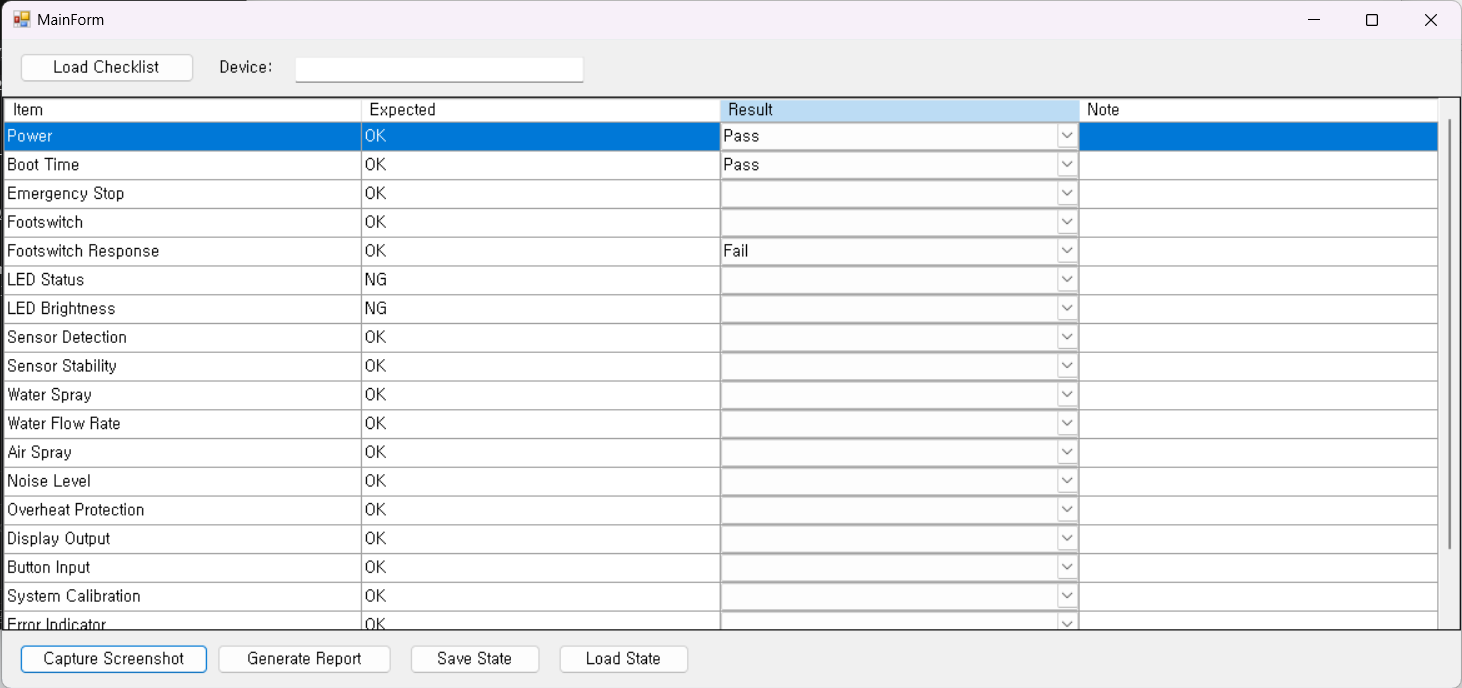Click the MainForm application icon in title bar
1462x688 pixels.
click(x=21, y=20)
